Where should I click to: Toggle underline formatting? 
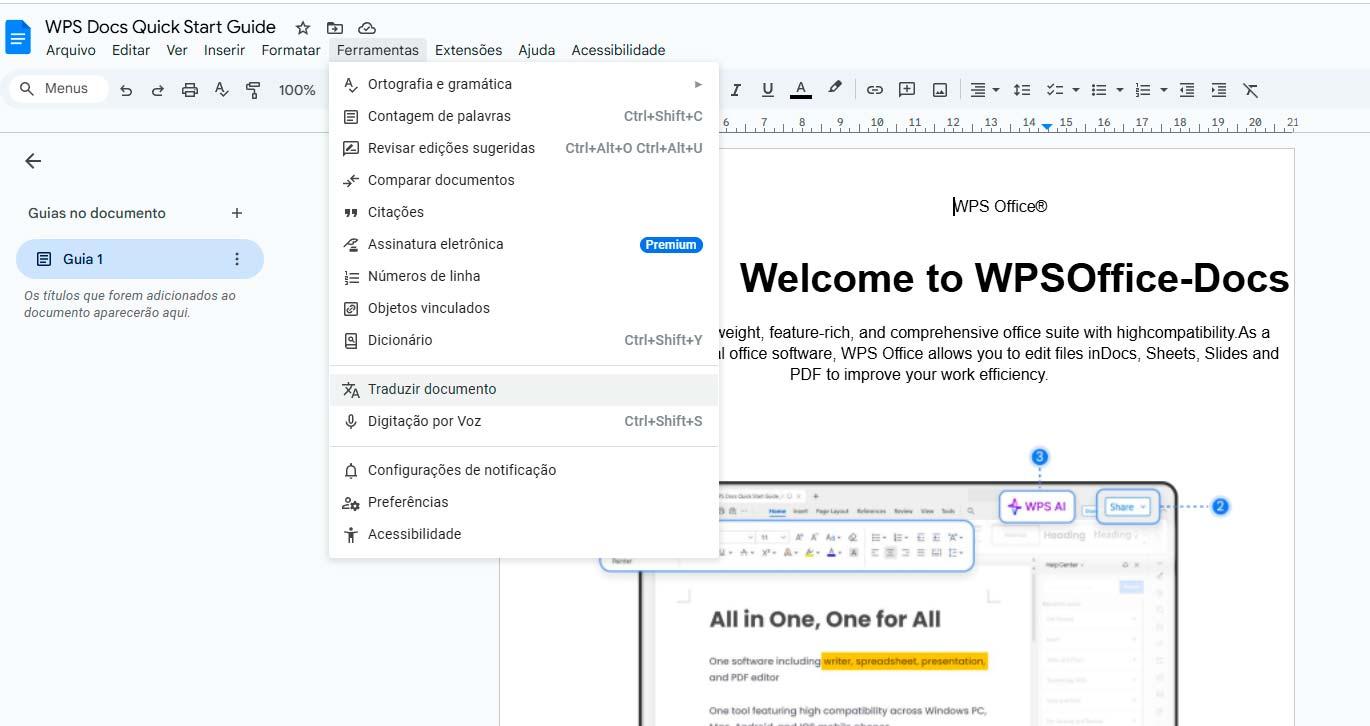[x=768, y=89]
